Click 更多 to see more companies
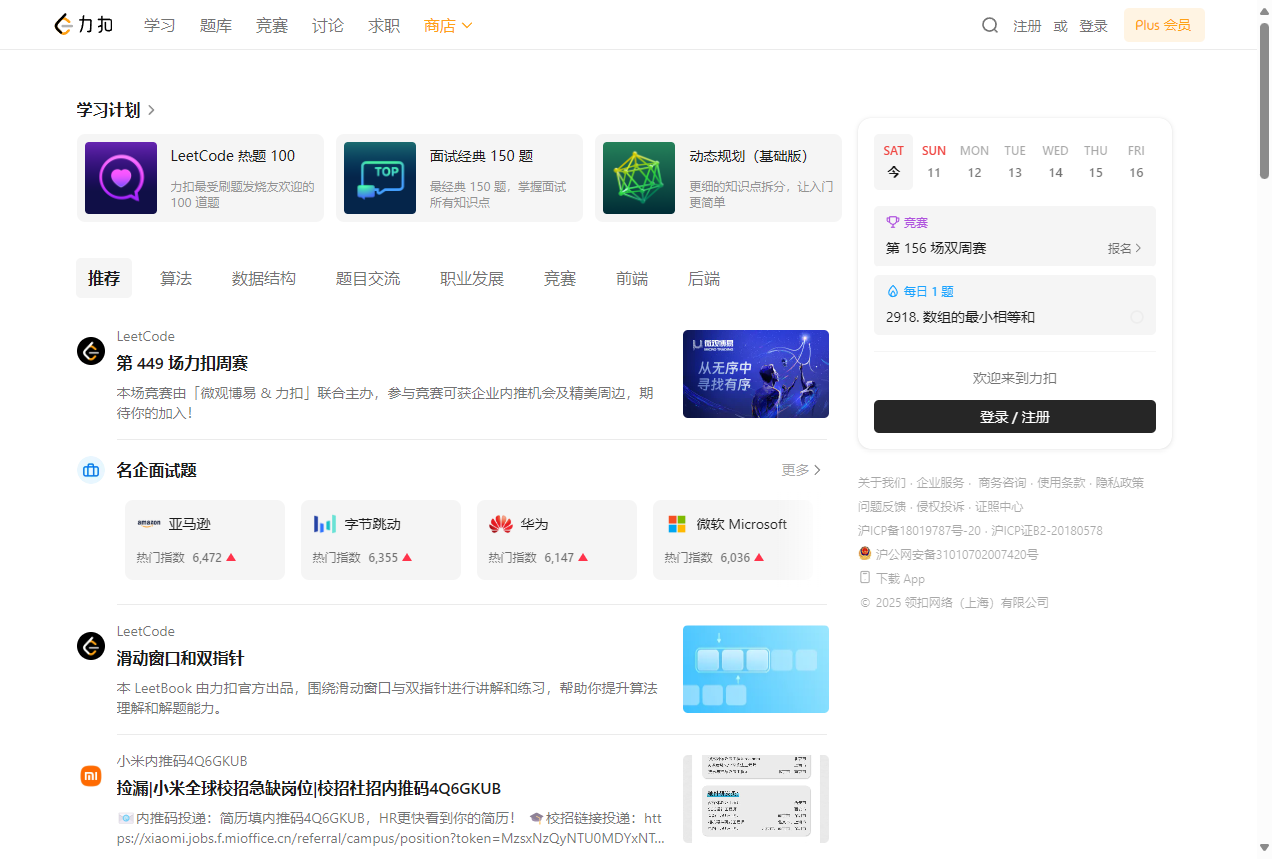 [x=801, y=470]
